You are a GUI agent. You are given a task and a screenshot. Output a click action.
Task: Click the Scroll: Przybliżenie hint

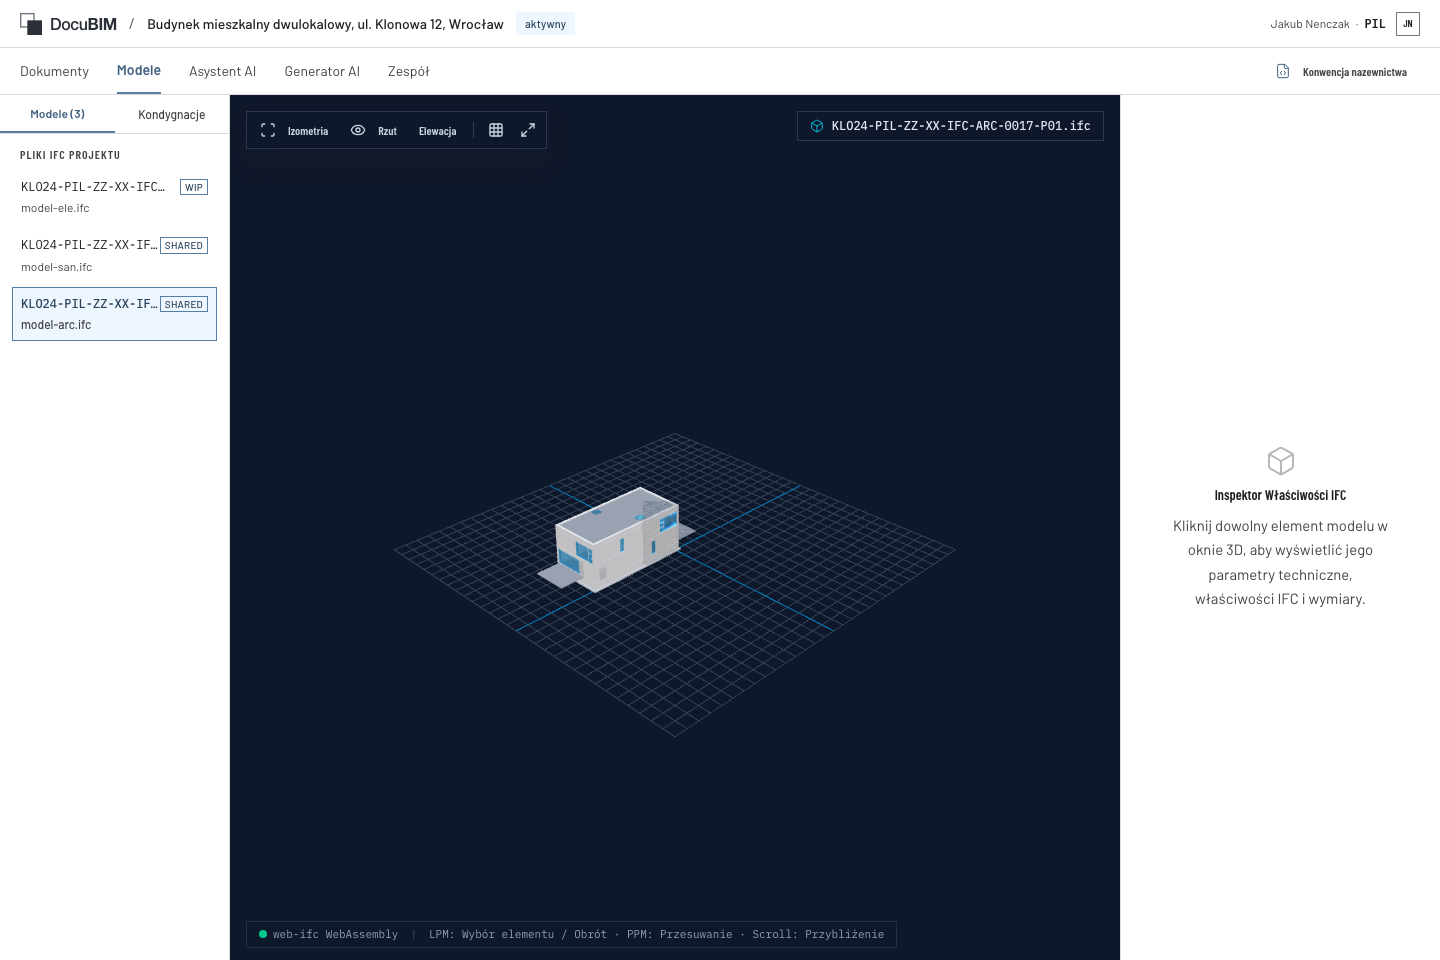pyautogui.click(x=818, y=934)
